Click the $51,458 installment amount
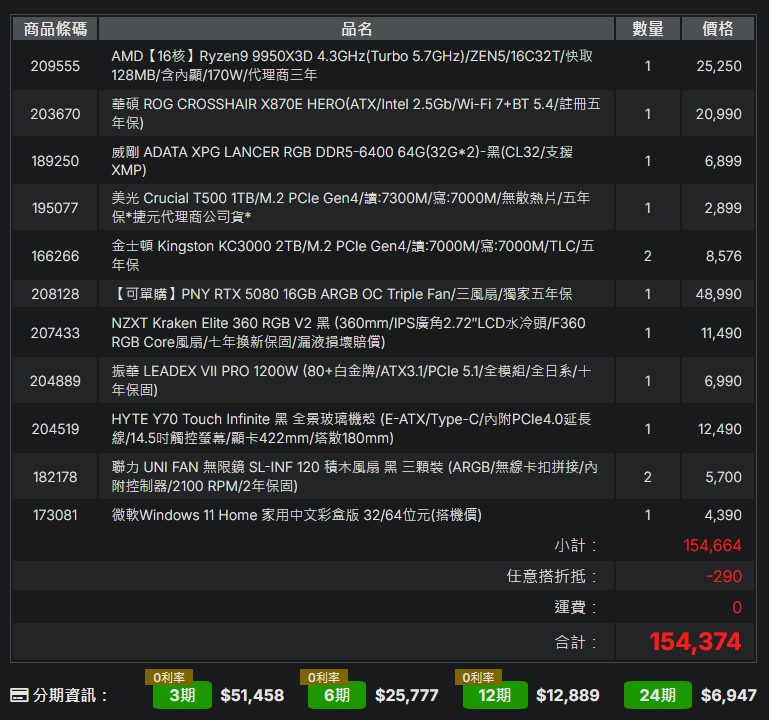This screenshot has width=769, height=720. (252, 695)
